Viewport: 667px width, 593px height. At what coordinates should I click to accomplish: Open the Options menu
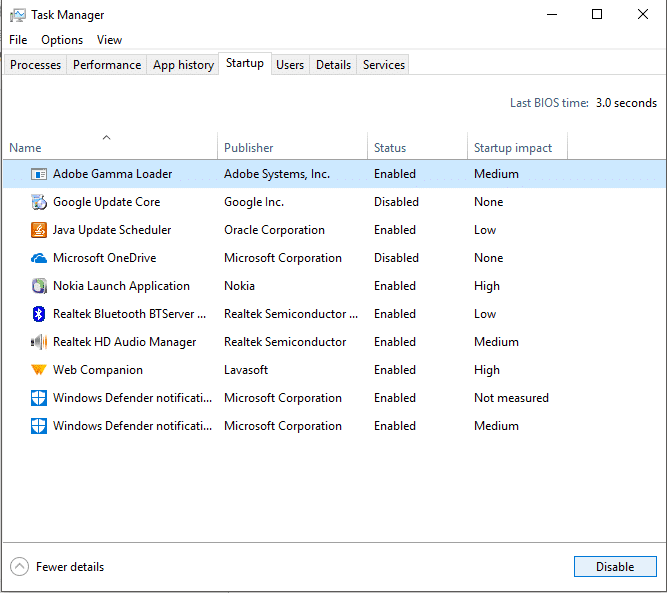pos(62,40)
